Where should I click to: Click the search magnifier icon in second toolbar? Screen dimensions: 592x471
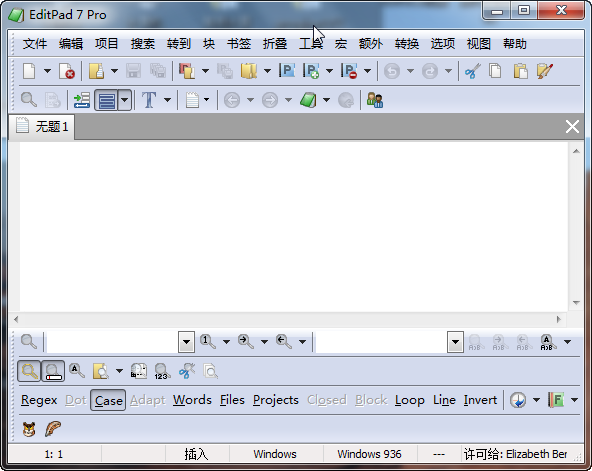[x=29, y=100]
